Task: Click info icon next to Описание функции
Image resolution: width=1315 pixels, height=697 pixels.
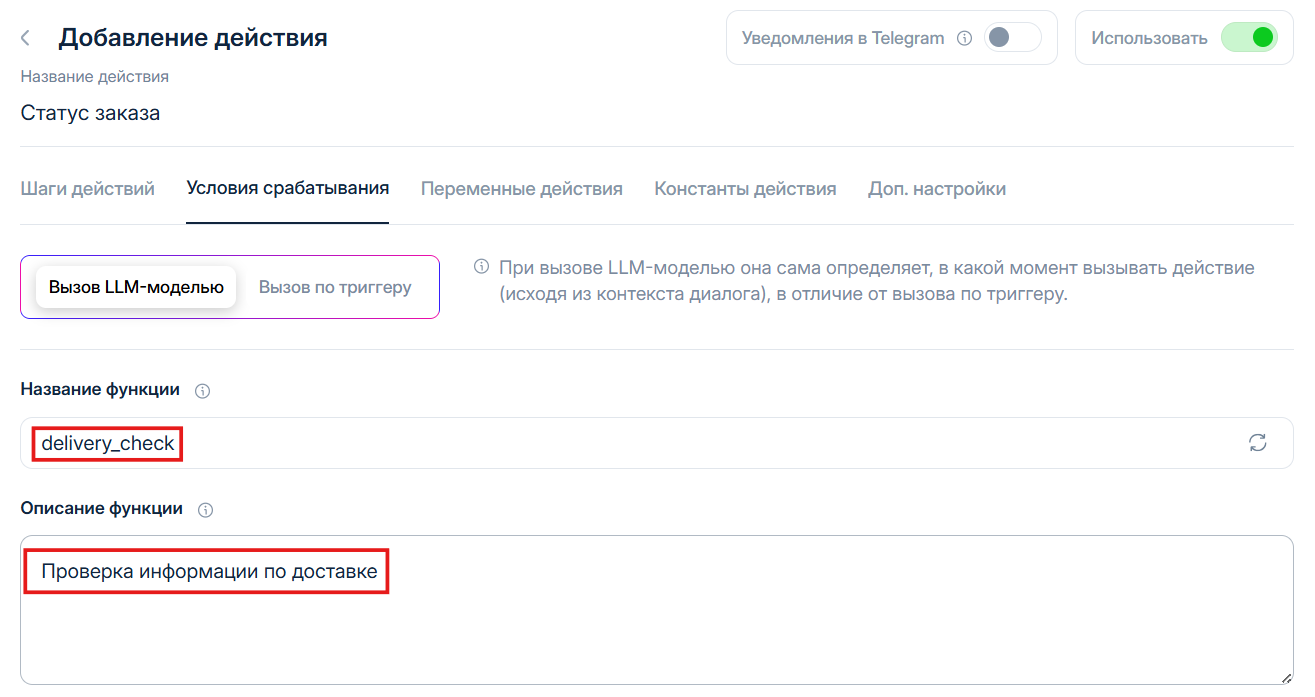Action: 205,510
